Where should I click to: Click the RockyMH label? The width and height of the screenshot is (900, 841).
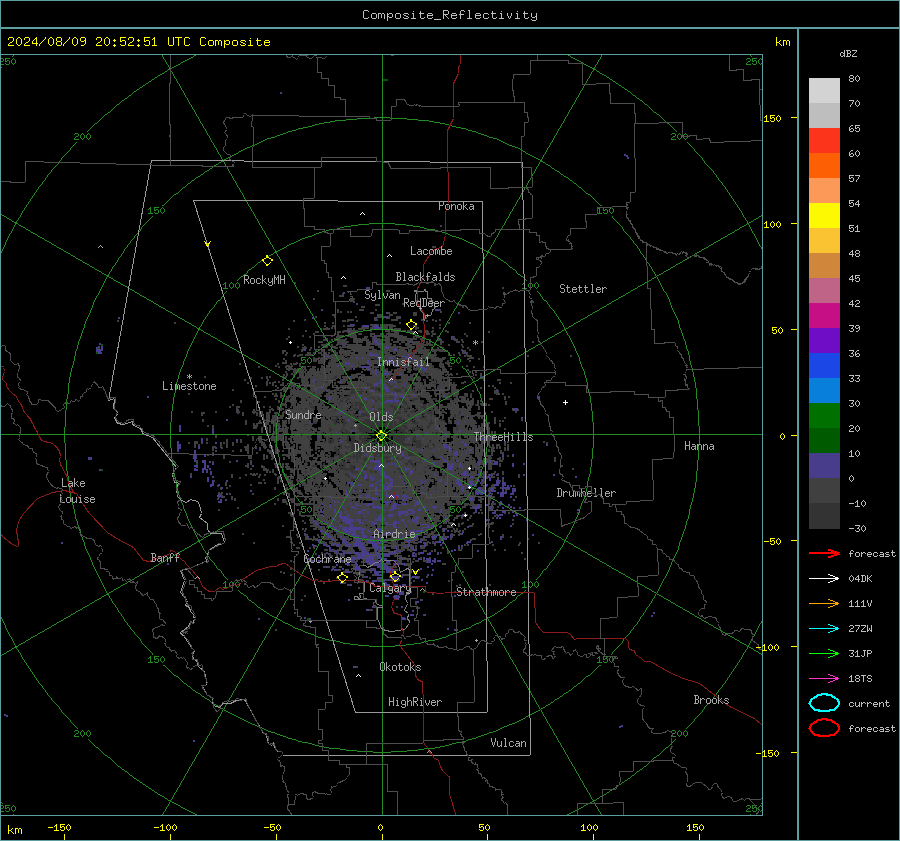pos(264,280)
